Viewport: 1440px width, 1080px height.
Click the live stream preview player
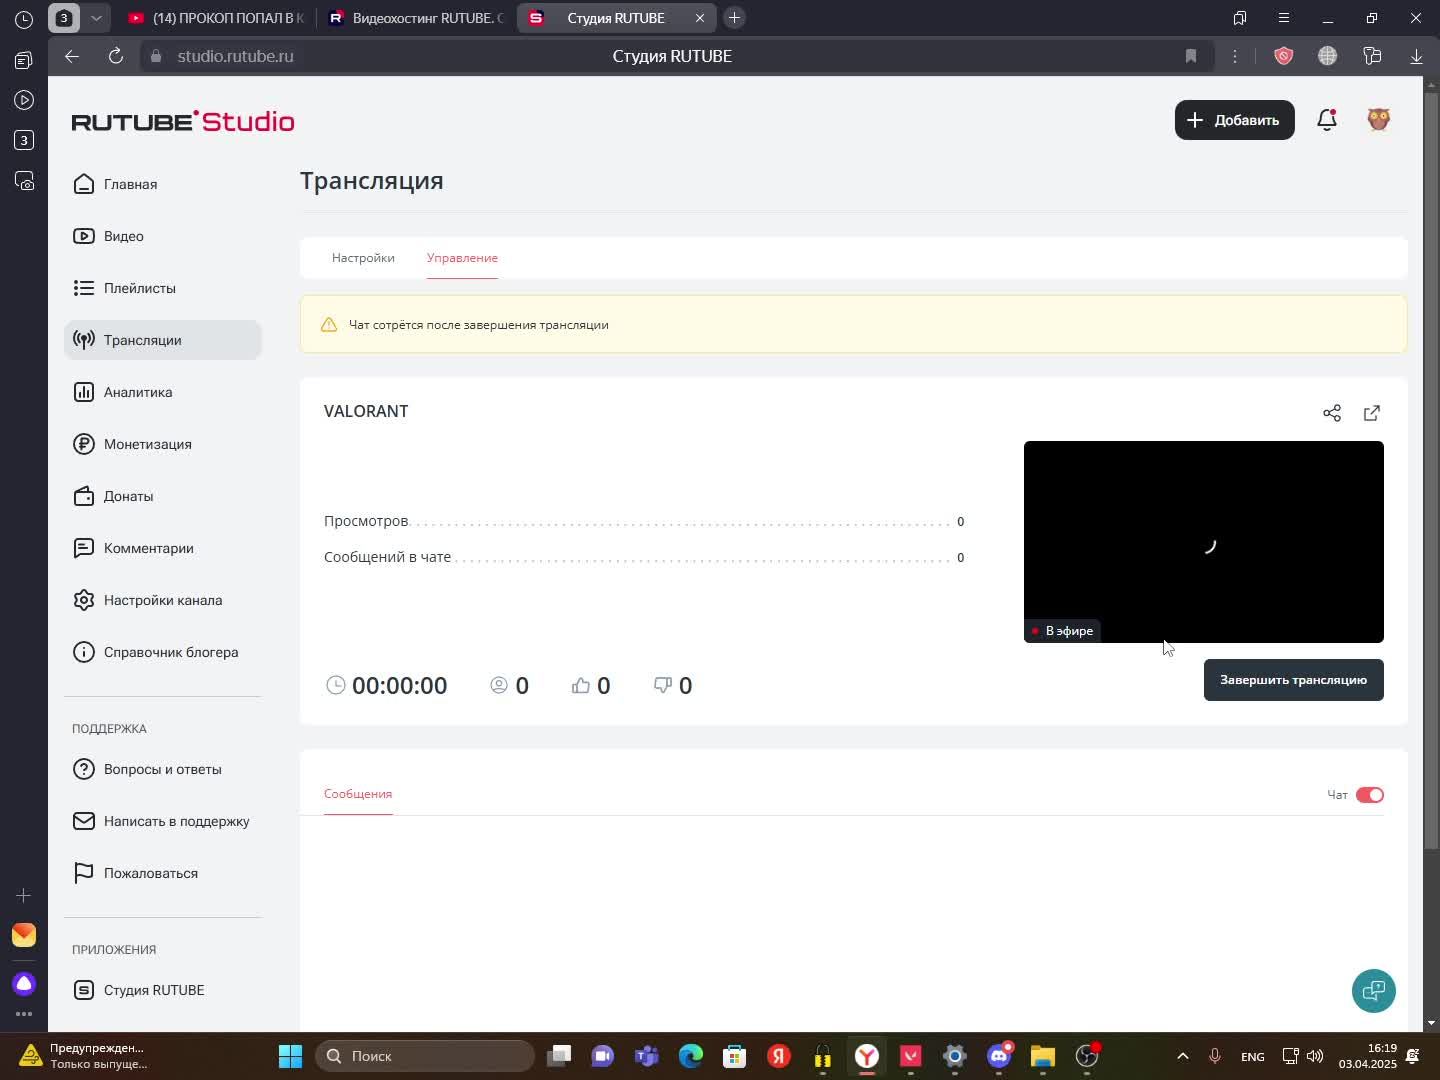point(1203,542)
